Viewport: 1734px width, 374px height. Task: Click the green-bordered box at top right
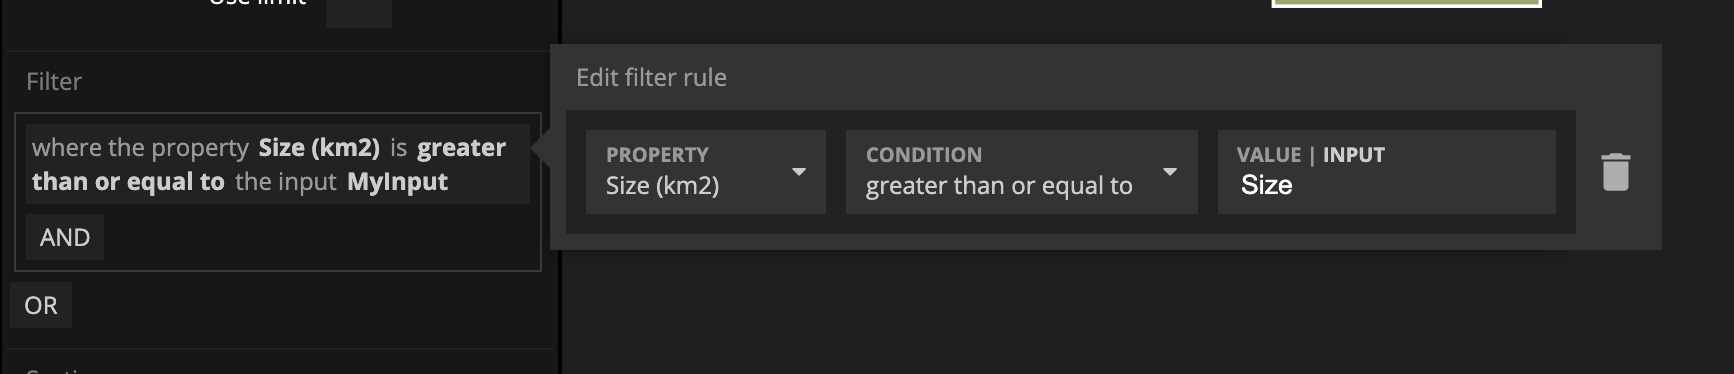1406,4
